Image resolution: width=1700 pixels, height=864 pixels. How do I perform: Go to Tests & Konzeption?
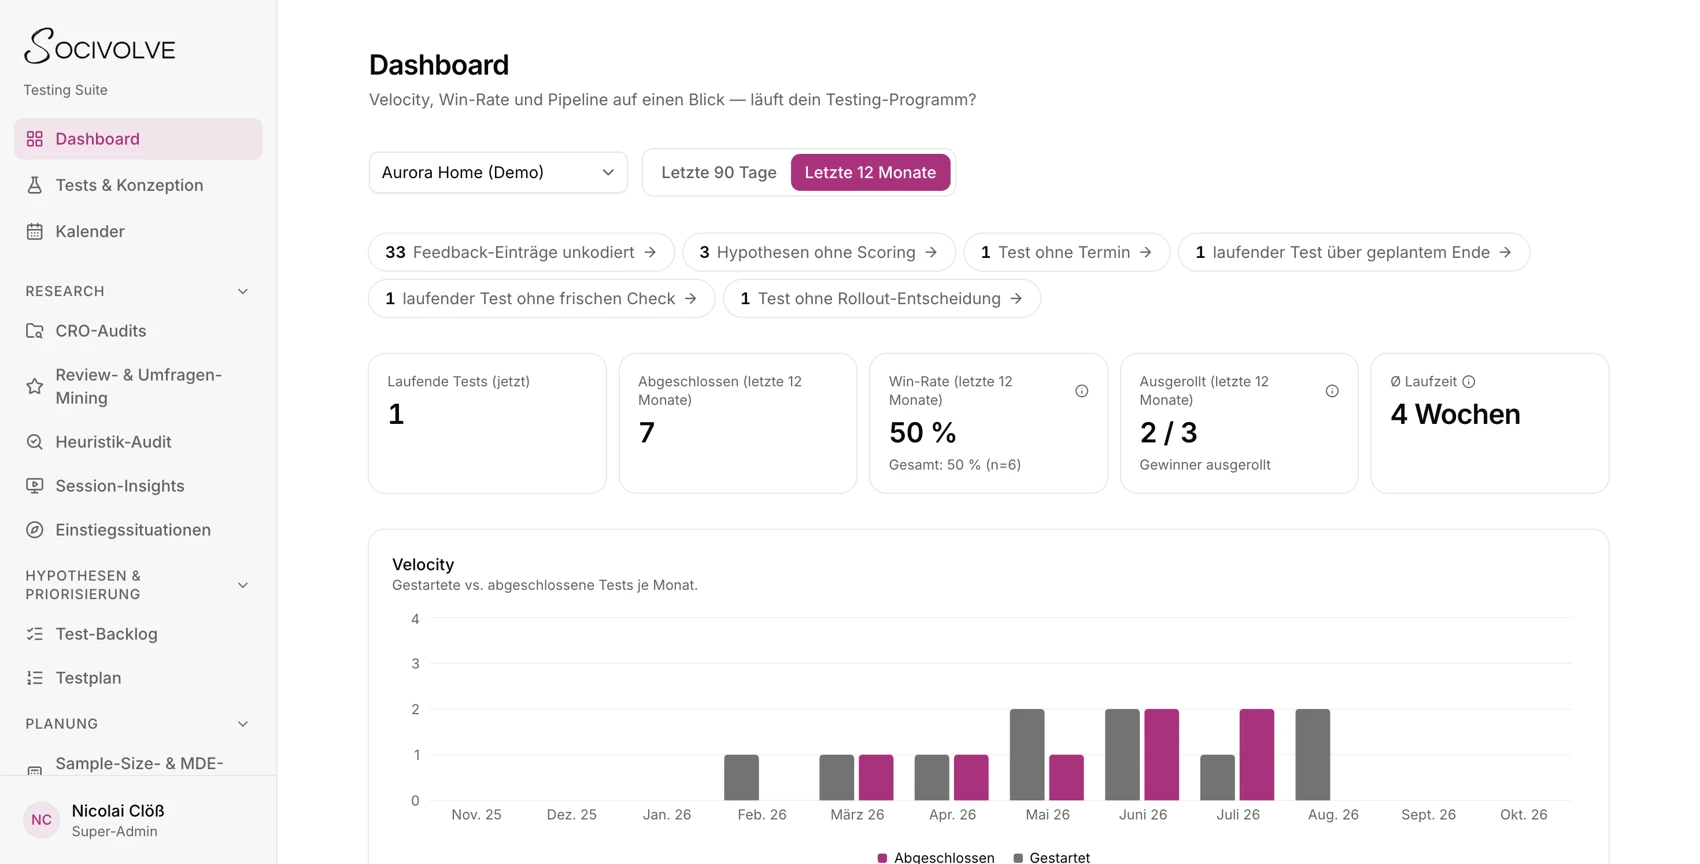138,185
